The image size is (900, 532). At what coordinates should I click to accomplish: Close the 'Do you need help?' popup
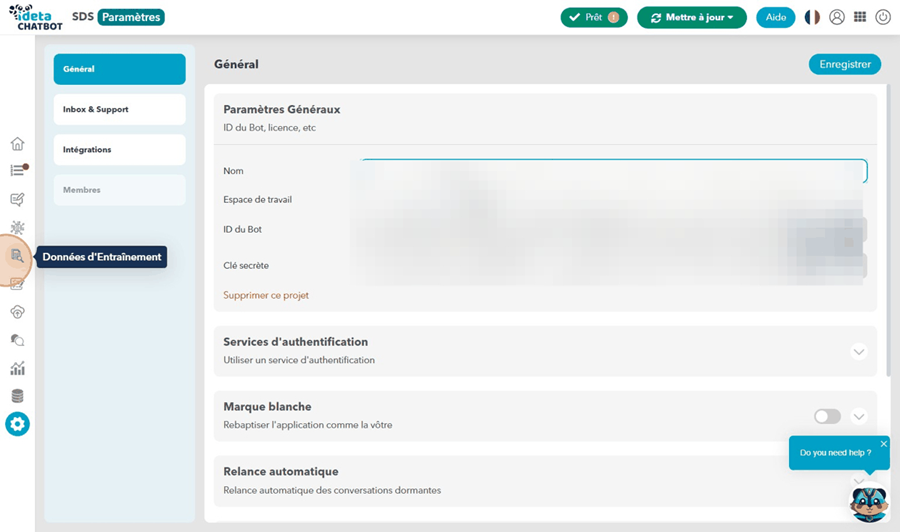(x=883, y=443)
